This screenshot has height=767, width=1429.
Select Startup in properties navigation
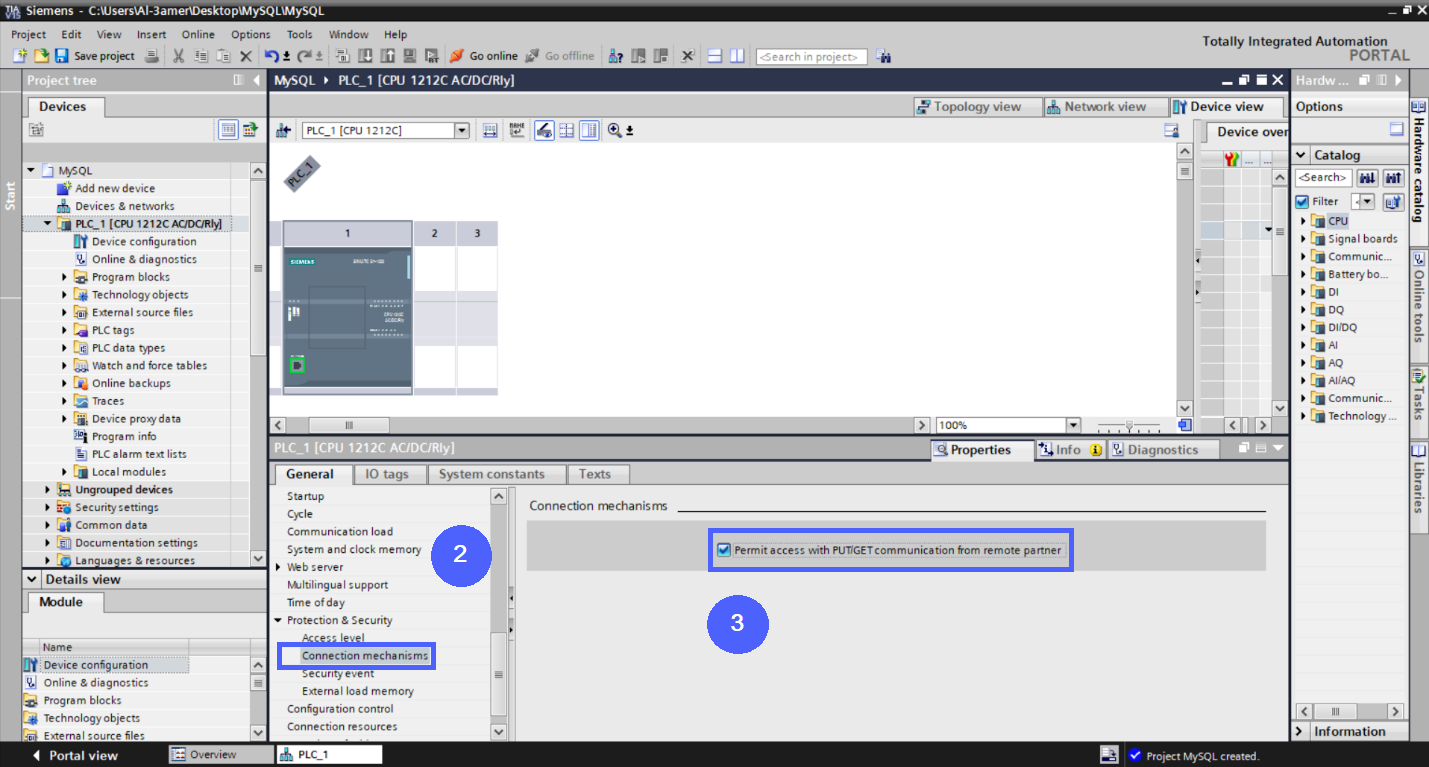pos(305,496)
